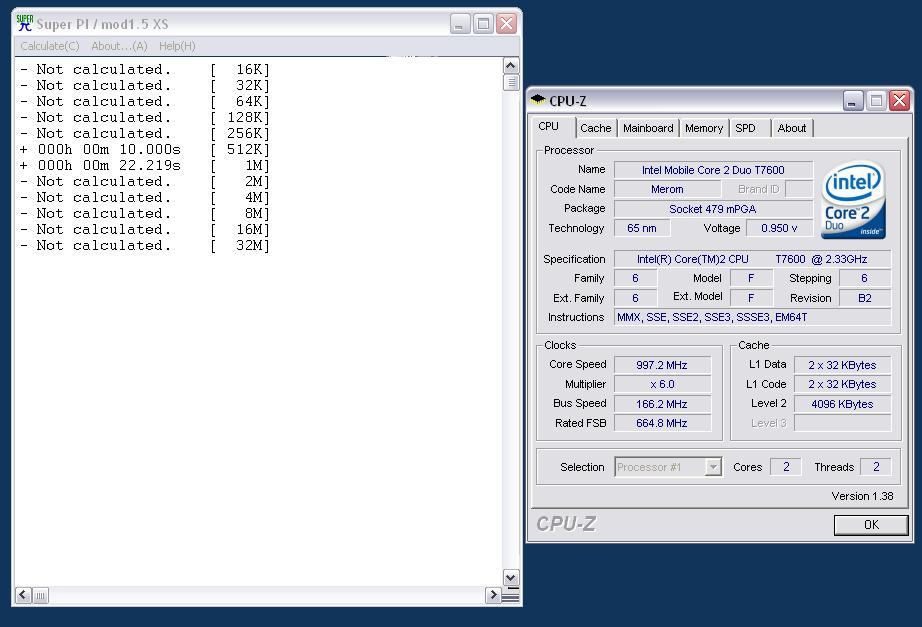Screen dimensions: 922x627
Task: Click the Voltage value "0.950 v"
Action: pos(779,228)
